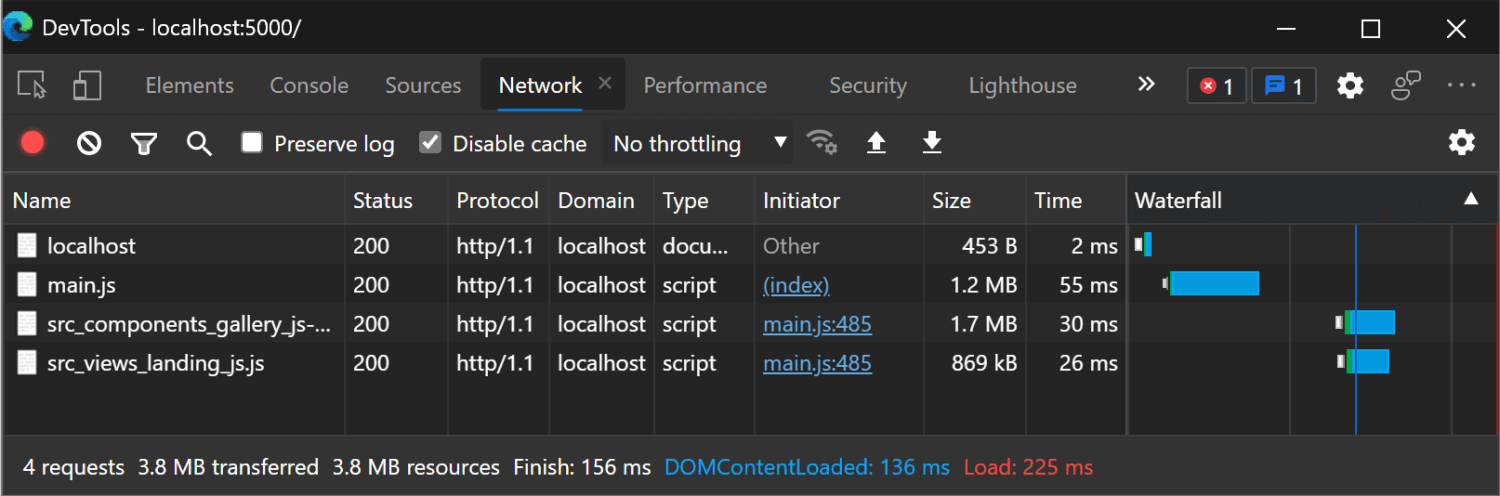This screenshot has width=1500, height=496.
Task: Sort by Type column header
Action: click(704, 201)
